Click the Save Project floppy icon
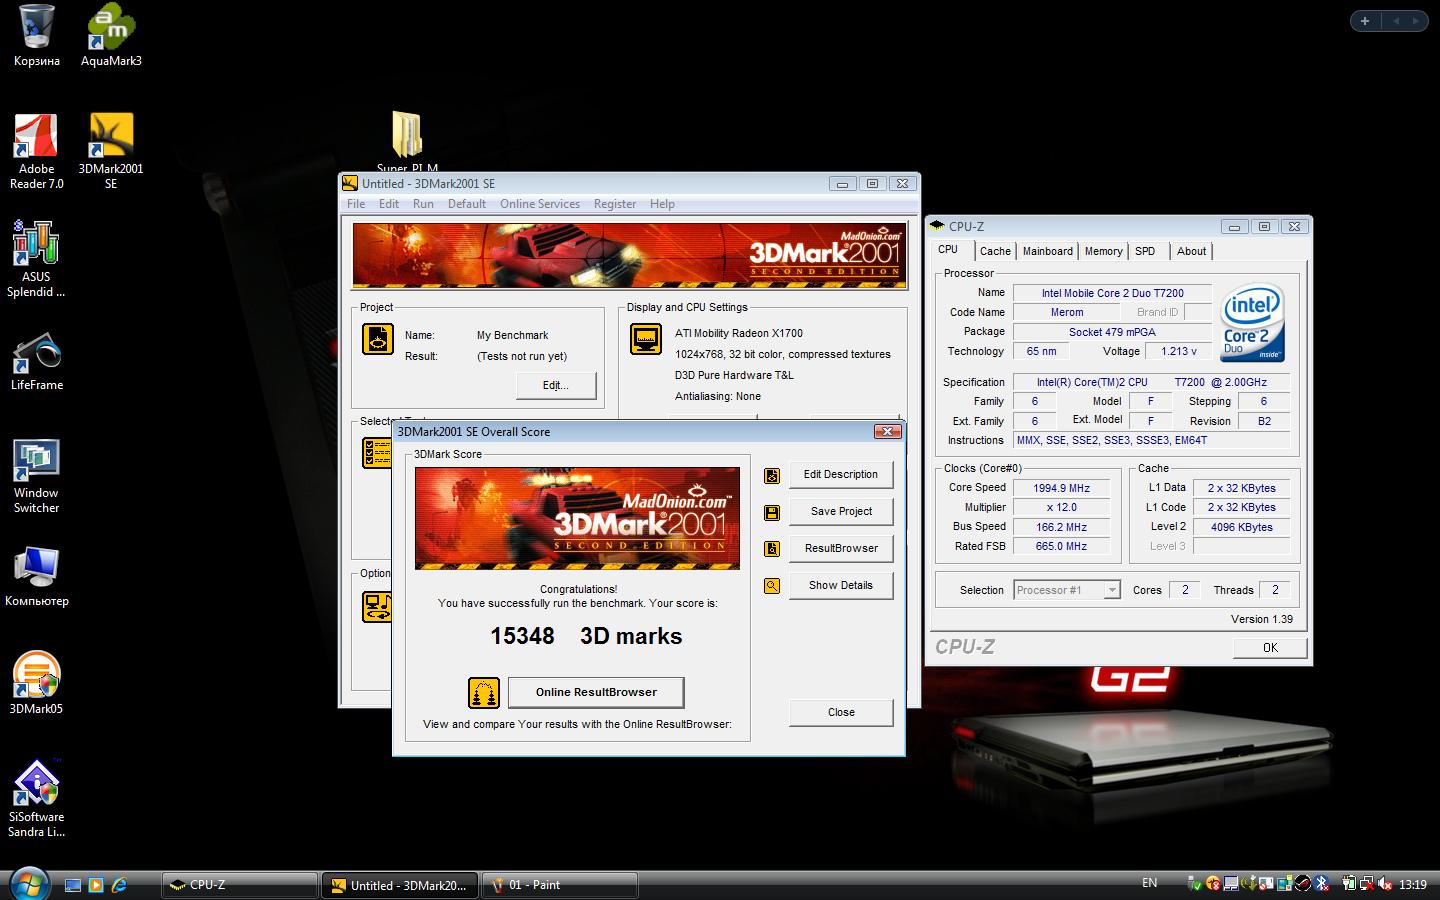This screenshot has width=1440, height=900. pos(772,512)
